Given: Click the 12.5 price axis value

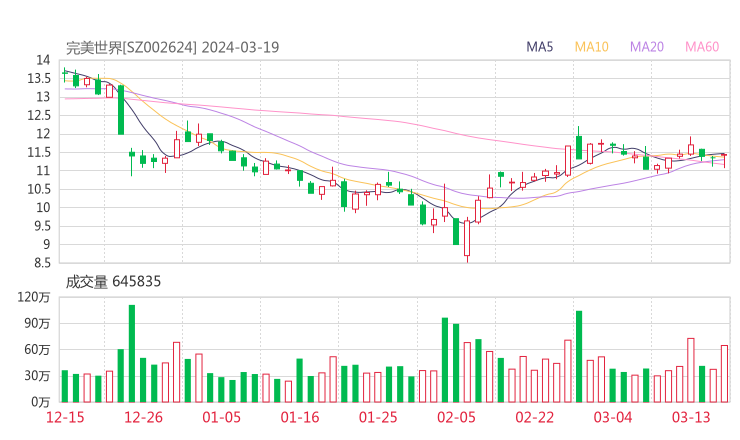Looking at the screenshot, I should pyautogui.click(x=39, y=115).
